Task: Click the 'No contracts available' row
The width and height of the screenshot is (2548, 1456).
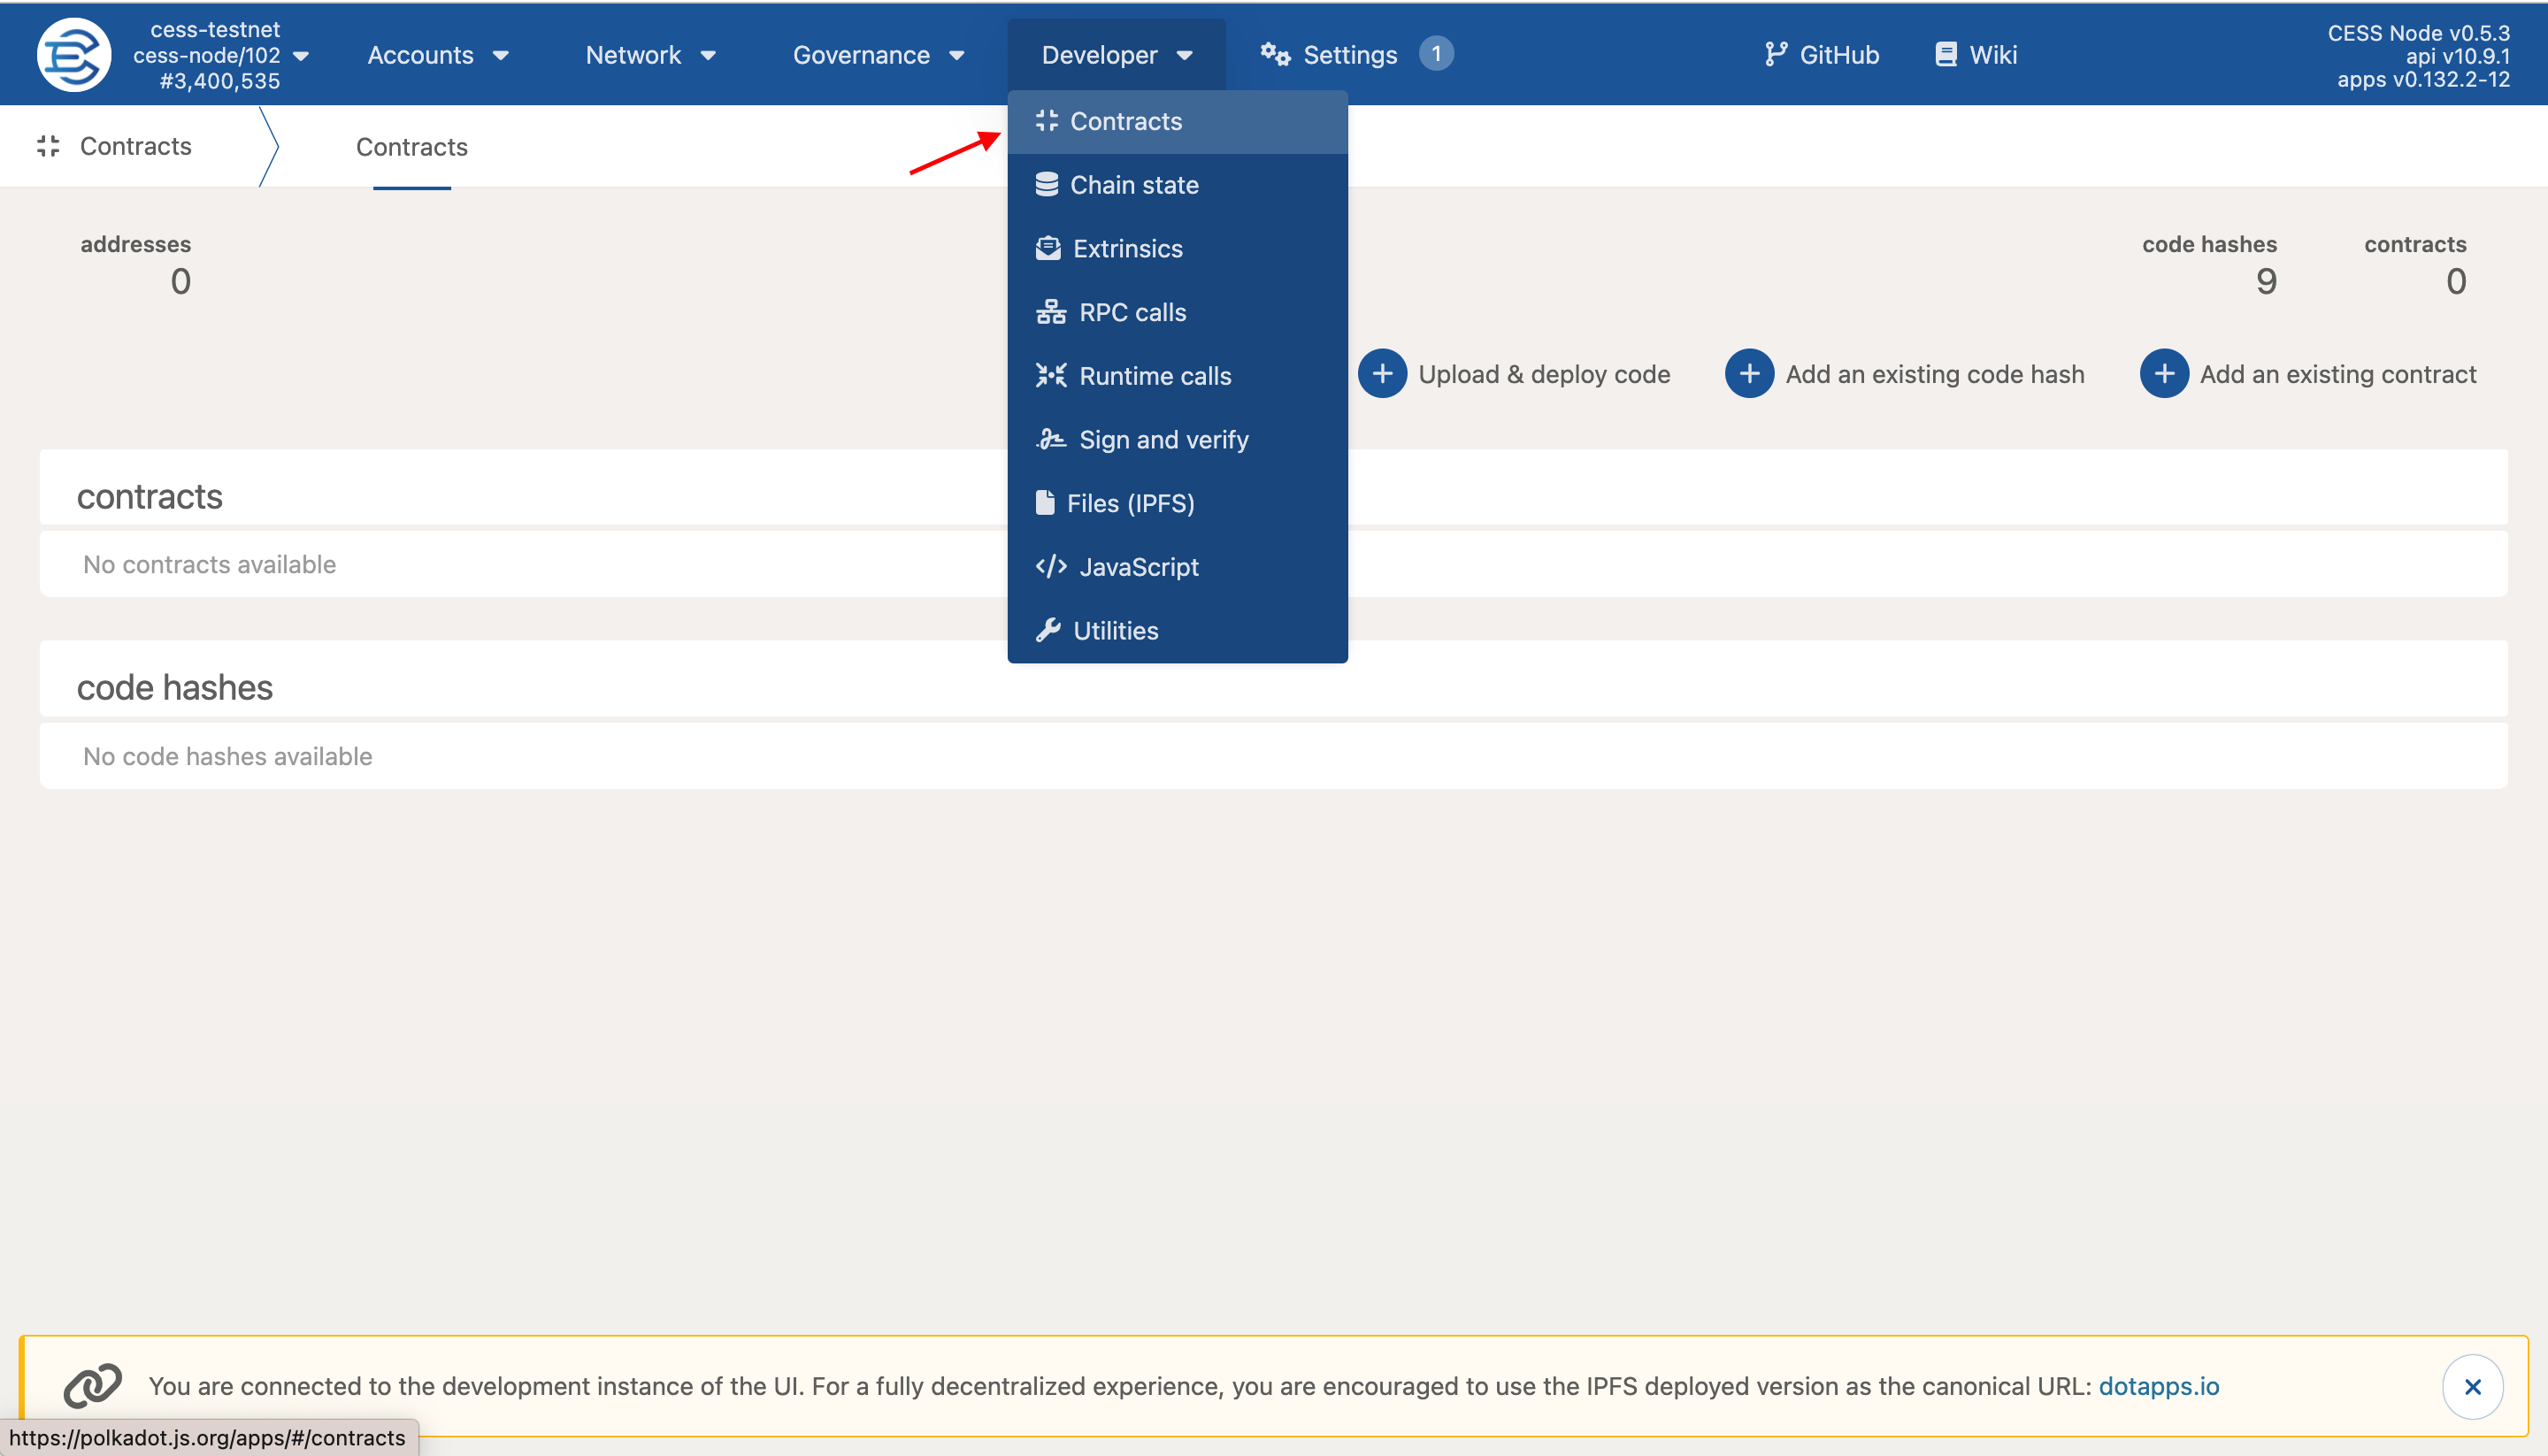Action: pyautogui.click(x=1273, y=564)
